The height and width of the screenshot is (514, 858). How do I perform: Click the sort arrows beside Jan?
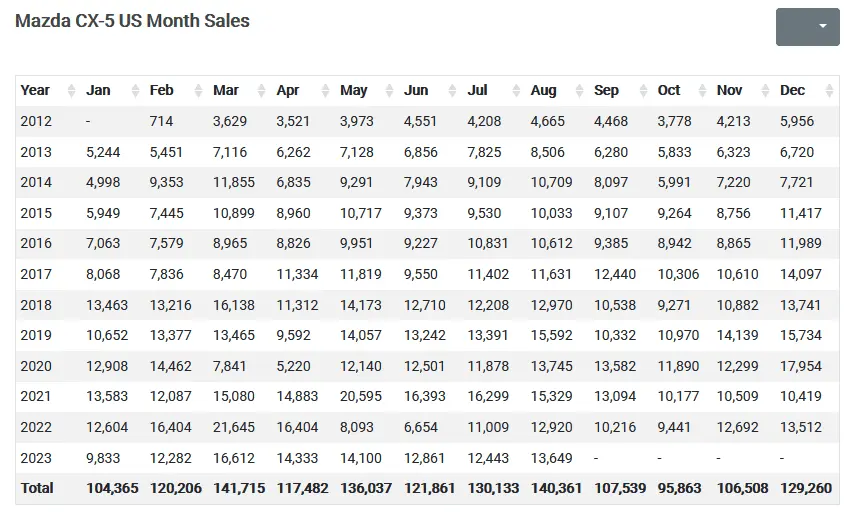click(x=135, y=91)
